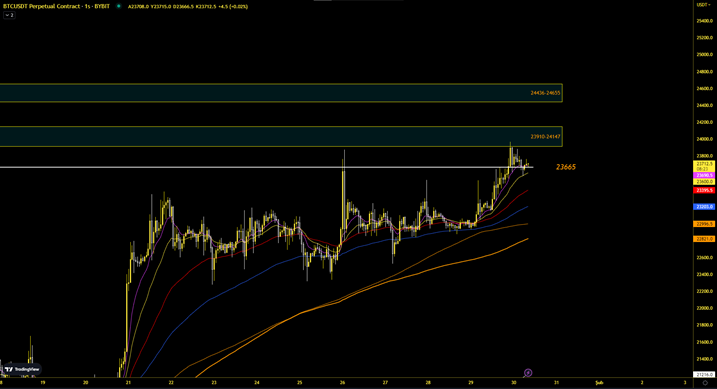The height and width of the screenshot is (389, 717).
Task: Click the yellow 23600.0 price axis label
Action: coord(704,181)
